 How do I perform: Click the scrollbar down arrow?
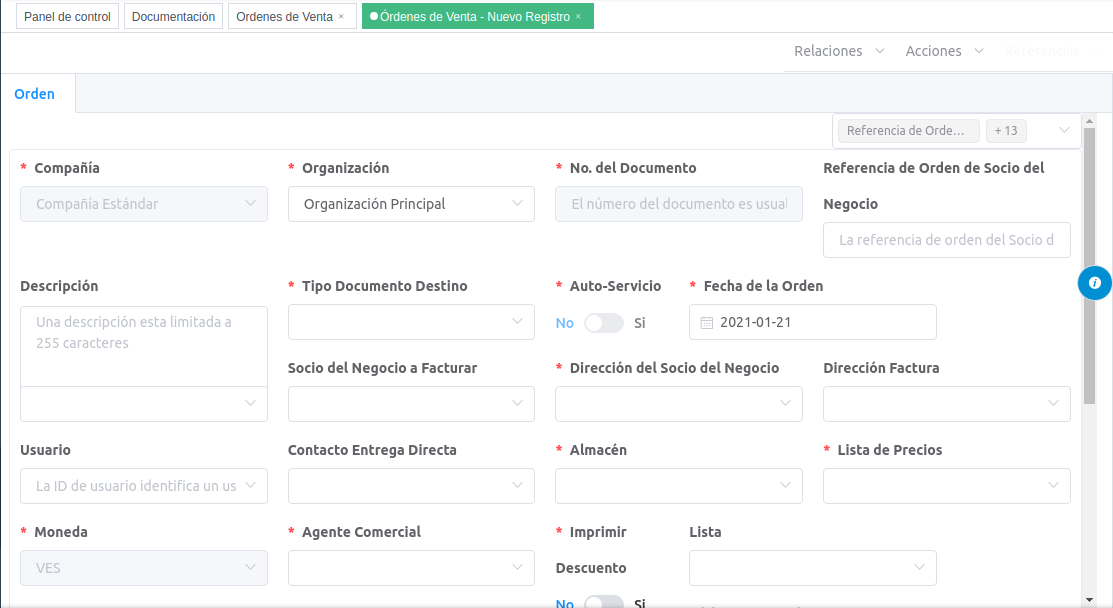pos(1089,599)
